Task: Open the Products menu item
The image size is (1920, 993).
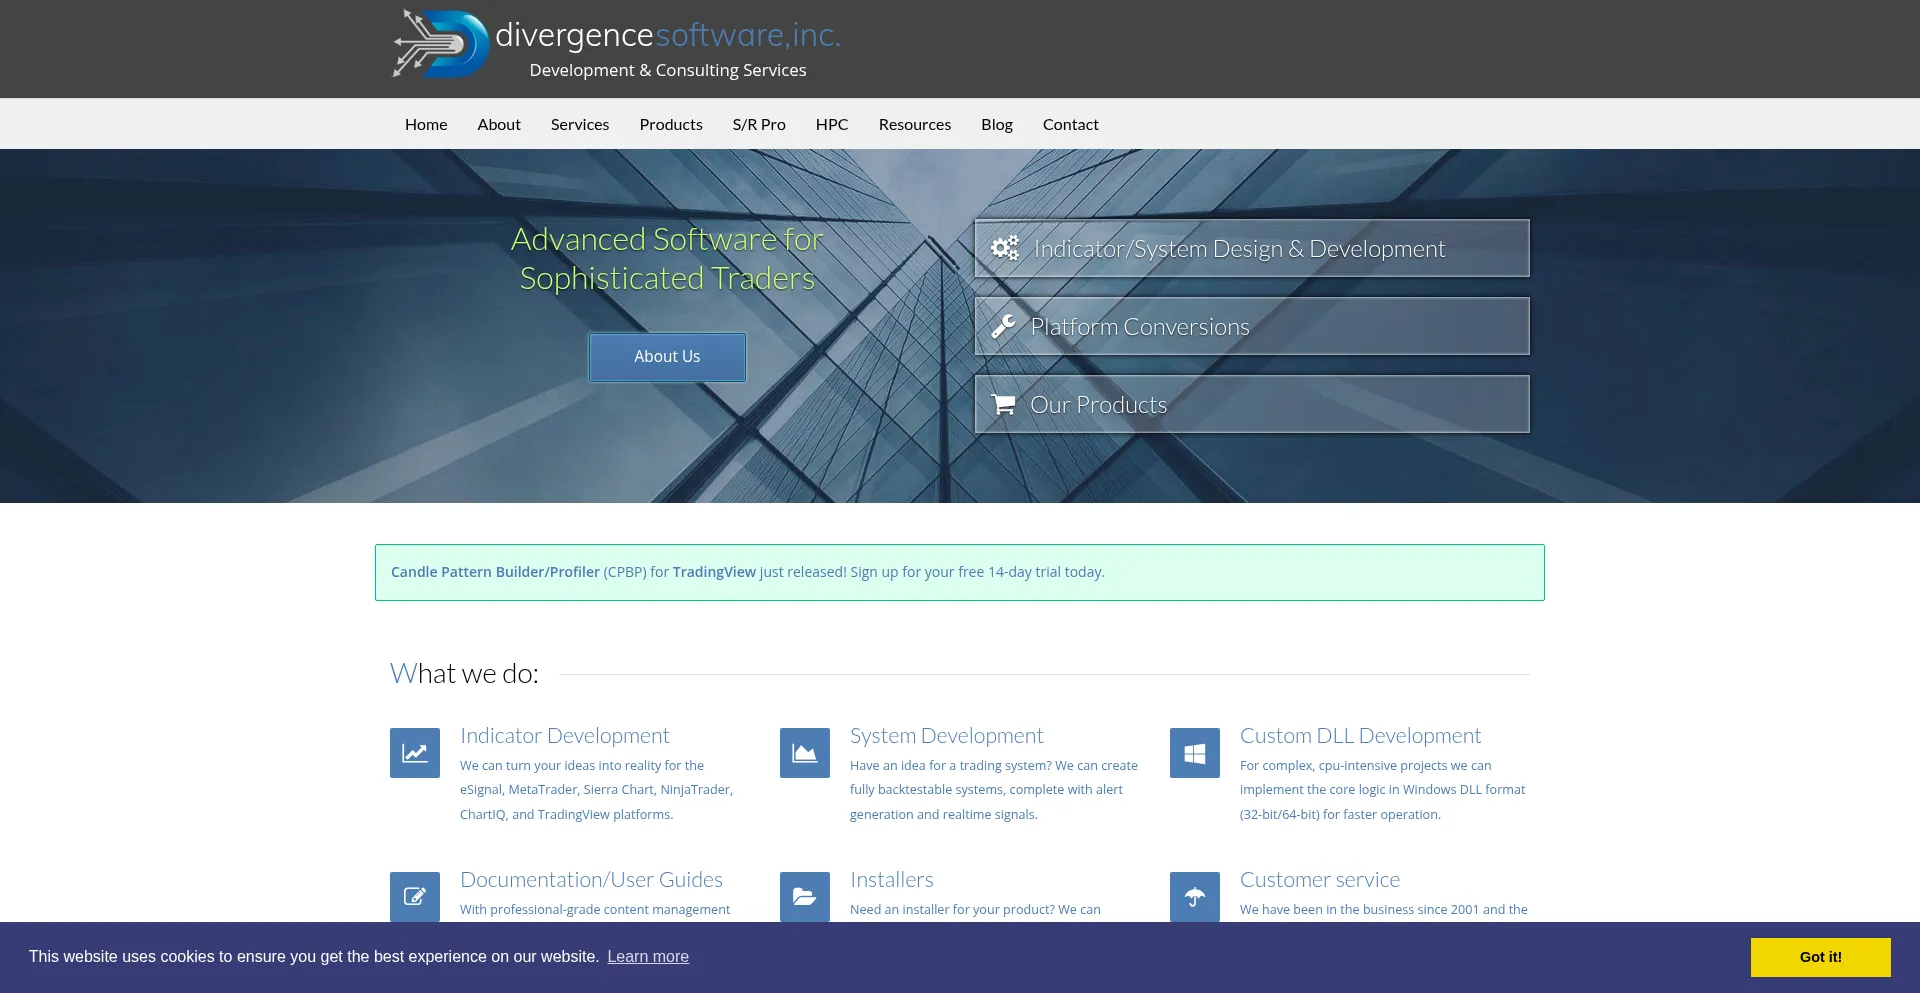Action: tap(671, 124)
